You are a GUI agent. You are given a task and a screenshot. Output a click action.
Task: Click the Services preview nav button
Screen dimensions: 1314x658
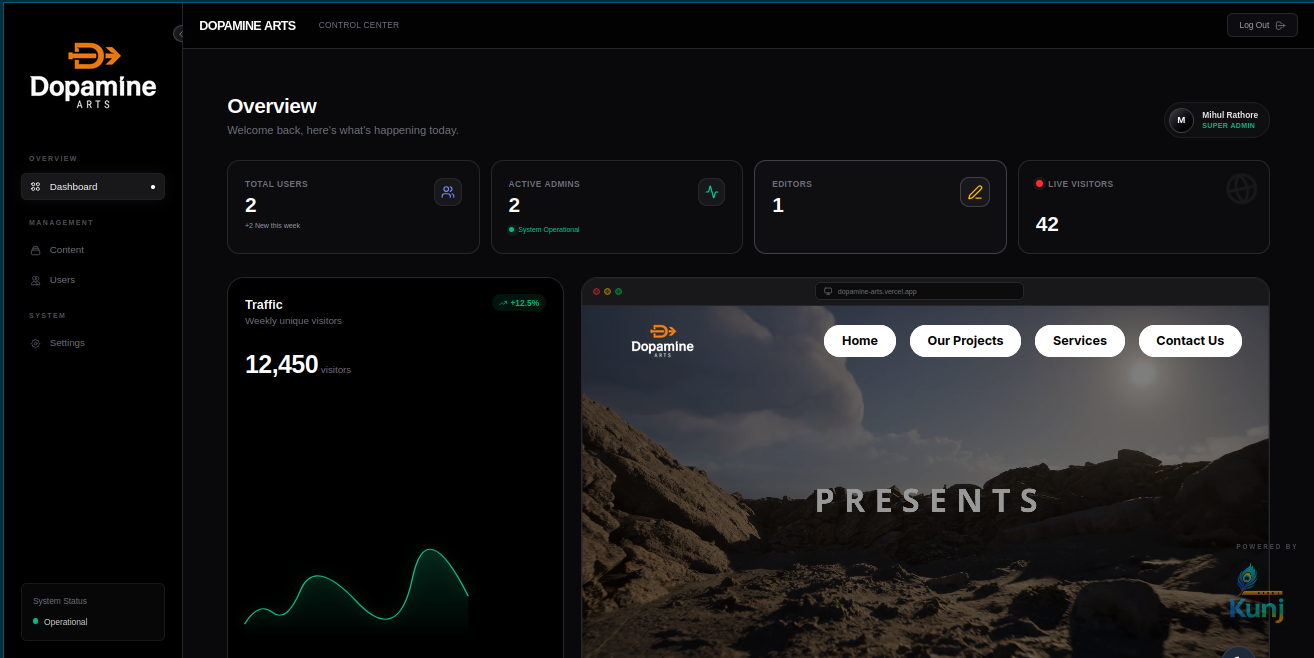coord(1079,341)
